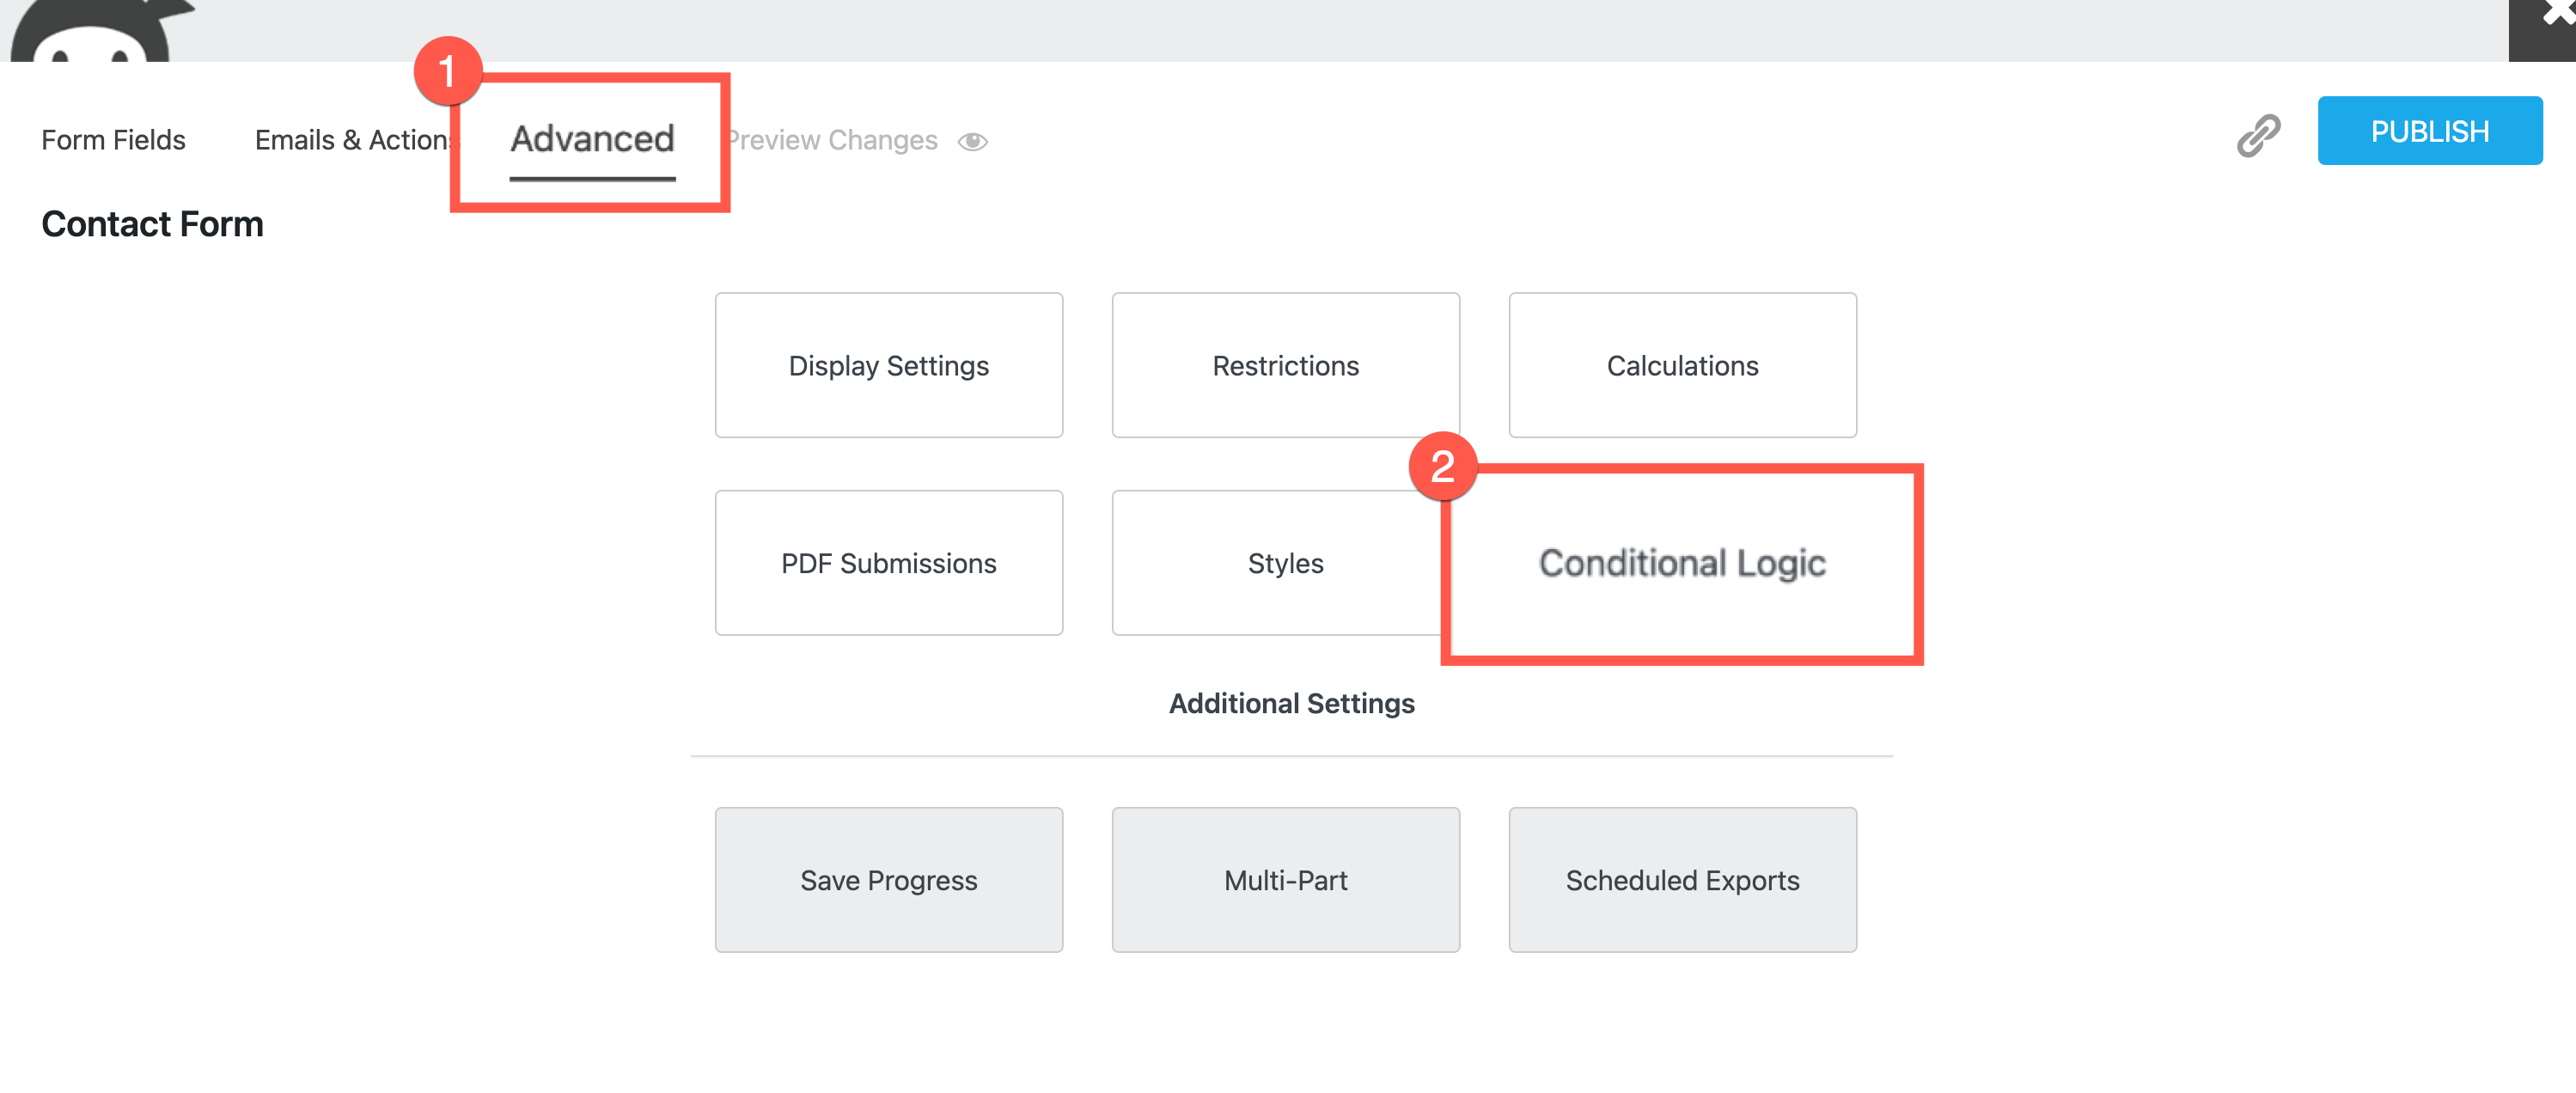Click the Additional Settings heading
Viewport: 2576px width, 1093px height.
click(1291, 703)
